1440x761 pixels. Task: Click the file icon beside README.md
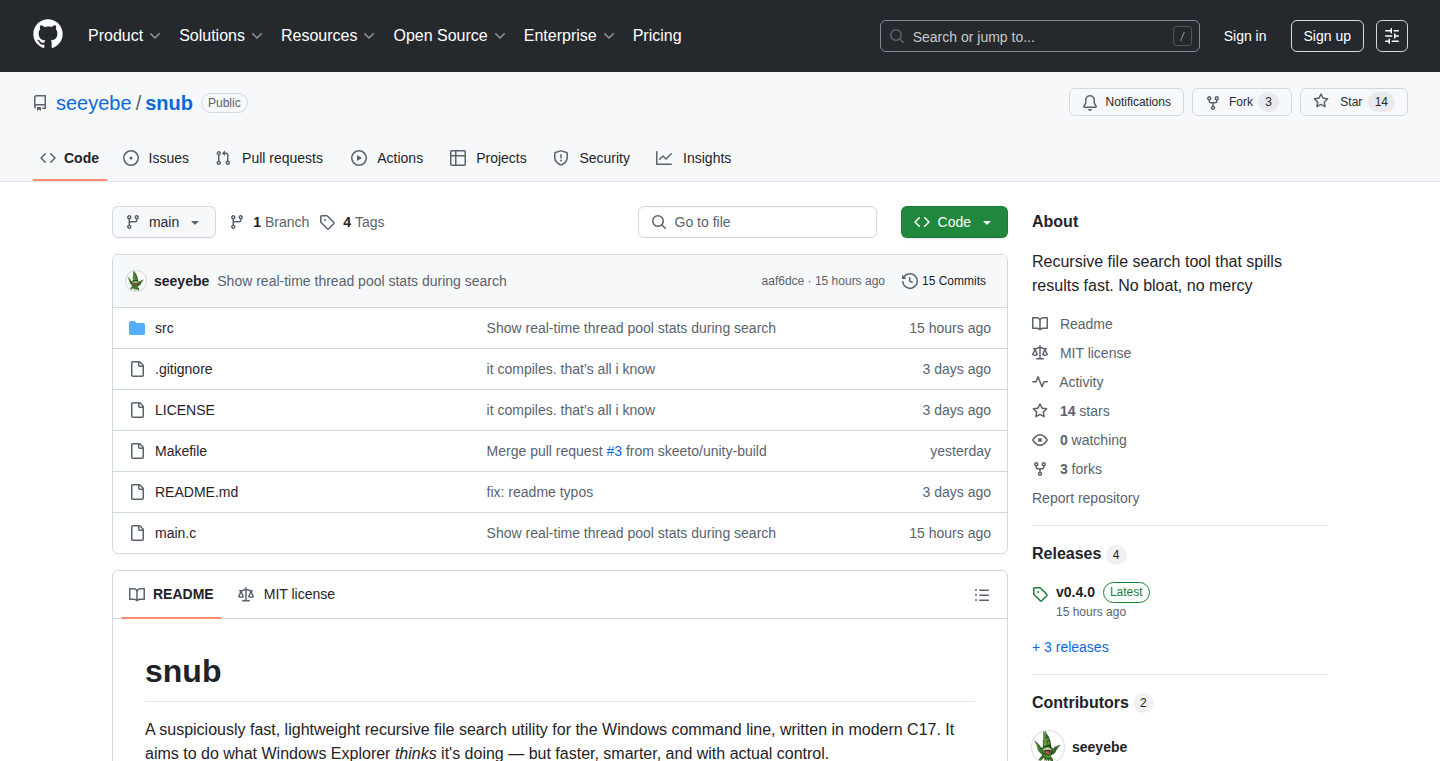[137, 492]
